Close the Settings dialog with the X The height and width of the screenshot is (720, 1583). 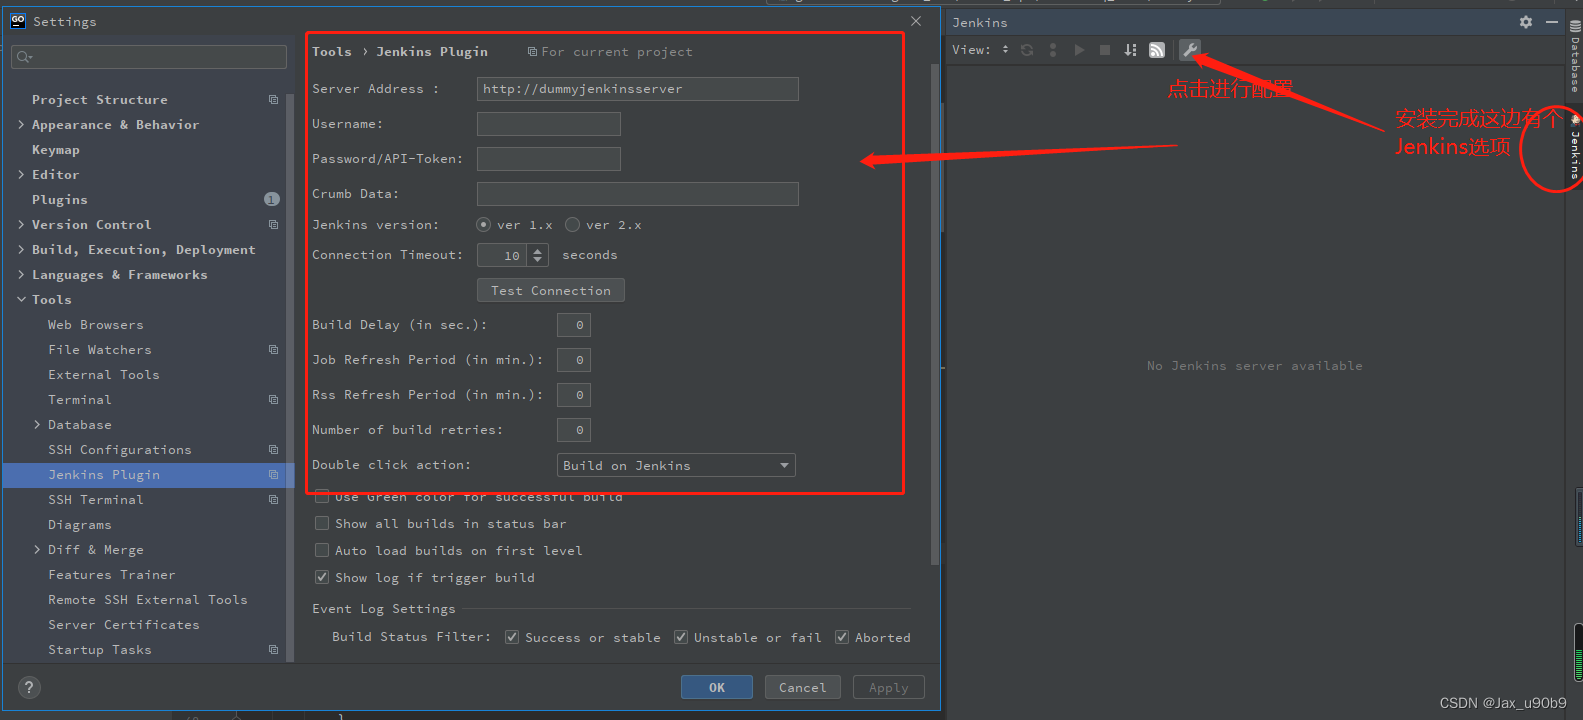[916, 21]
